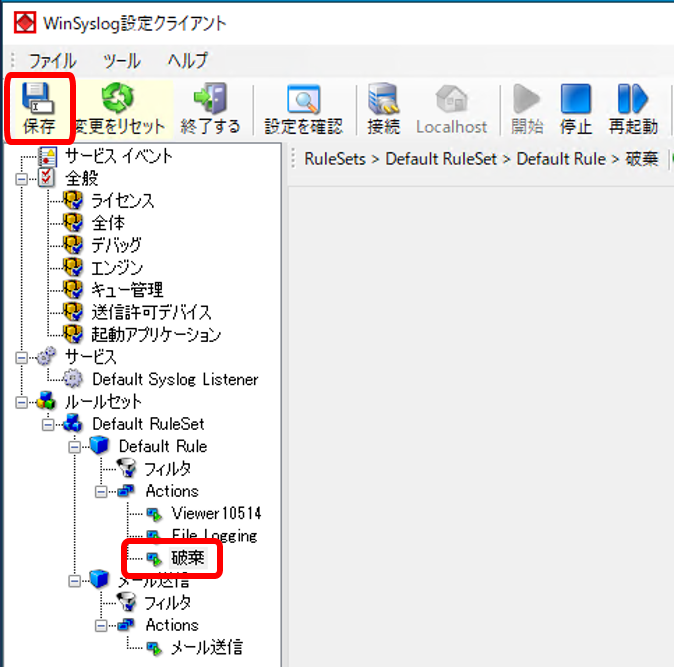The width and height of the screenshot is (674, 667).
Task: Open the ツール menu
Action: [122, 61]
